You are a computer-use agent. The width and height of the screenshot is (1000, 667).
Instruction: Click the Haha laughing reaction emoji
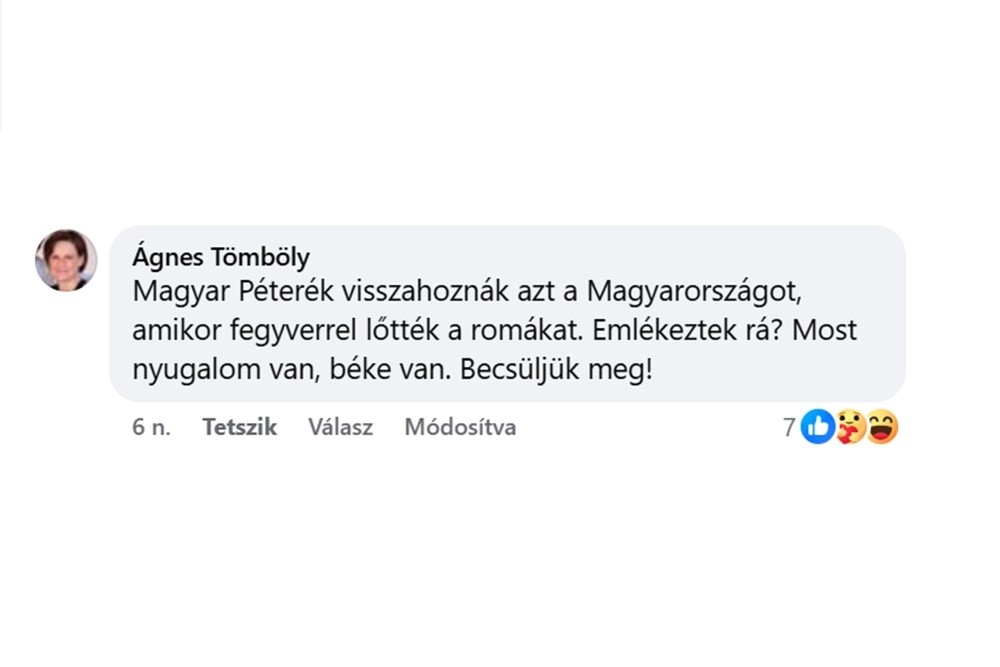882,427
